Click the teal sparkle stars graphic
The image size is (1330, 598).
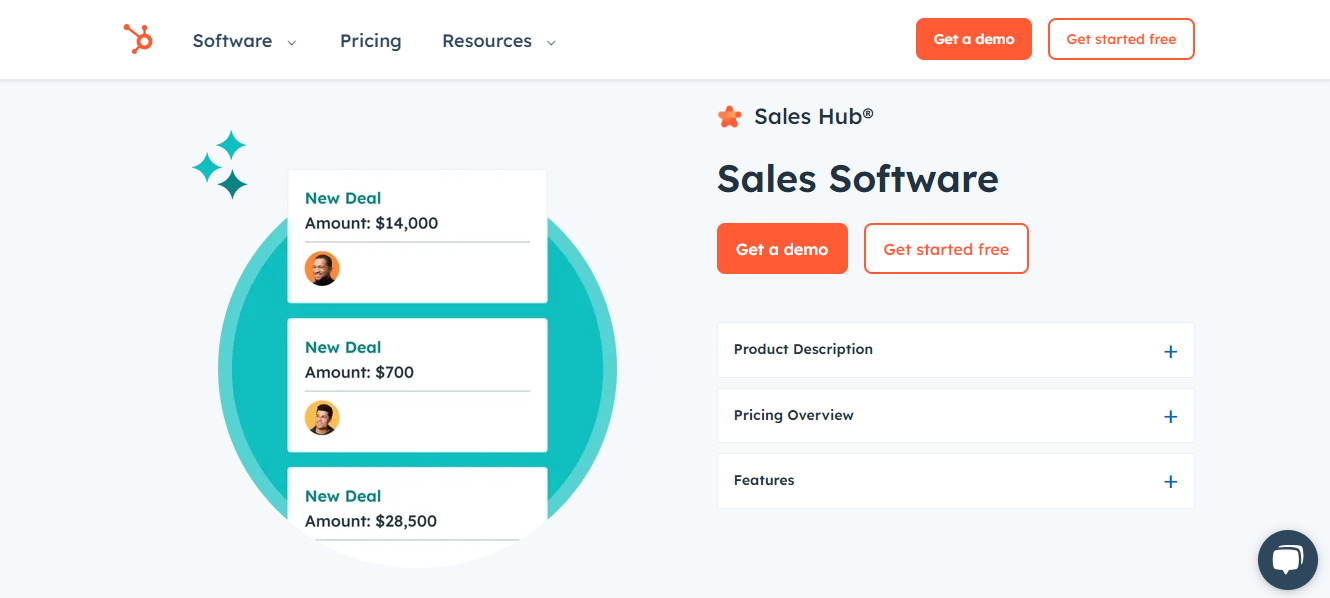pyautogui.click(x=221, y=164)
